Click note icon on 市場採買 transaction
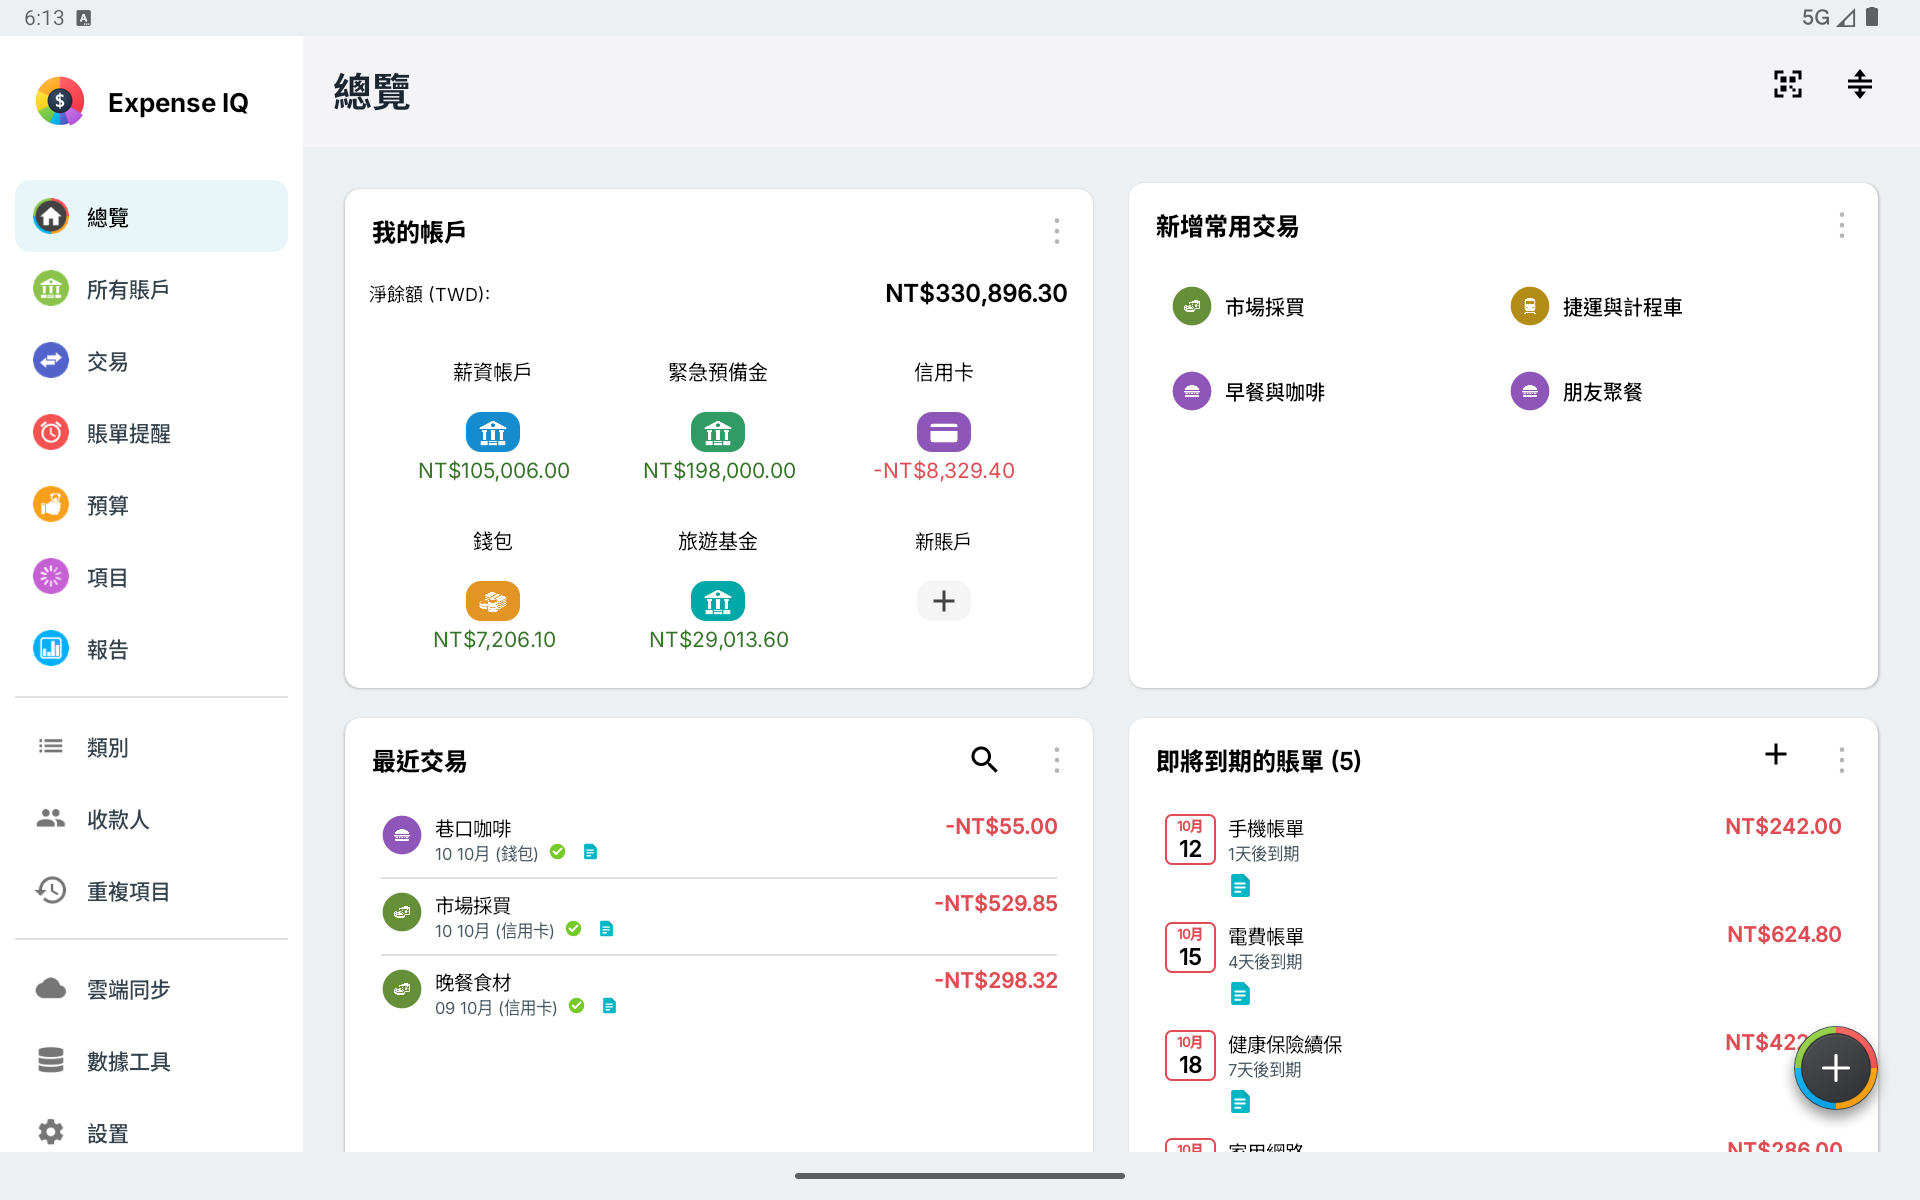 pos(606,929)
